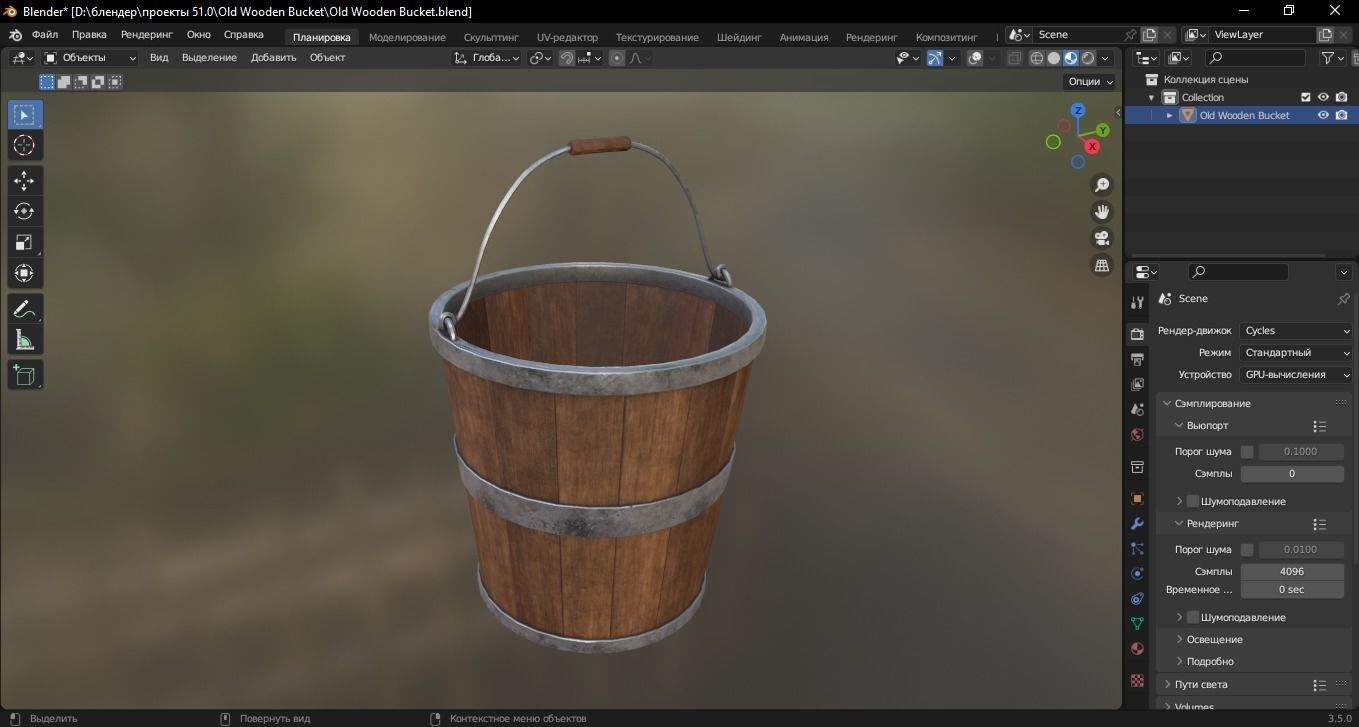Open the 'Объекты' mode dropdown
1359x727 pixels.
coord(90,58)
